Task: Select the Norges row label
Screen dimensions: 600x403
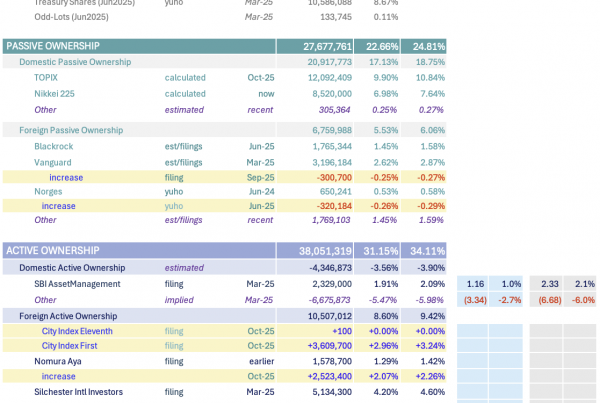Action: click(49, 191)
